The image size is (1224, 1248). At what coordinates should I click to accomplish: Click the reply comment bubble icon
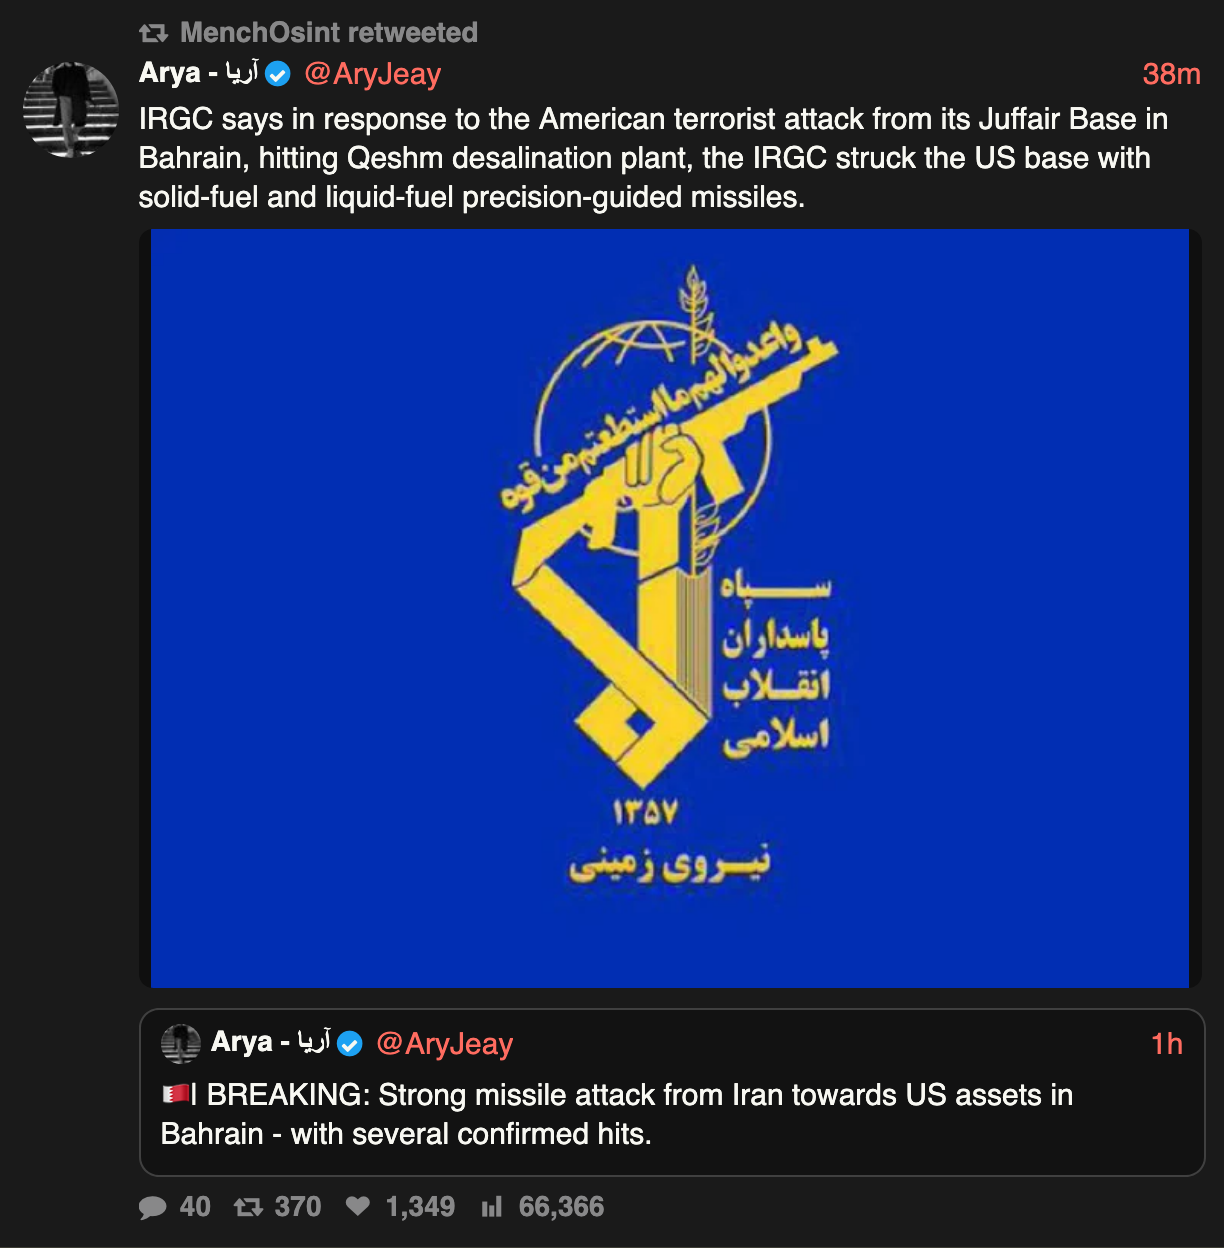(153, 1207)
